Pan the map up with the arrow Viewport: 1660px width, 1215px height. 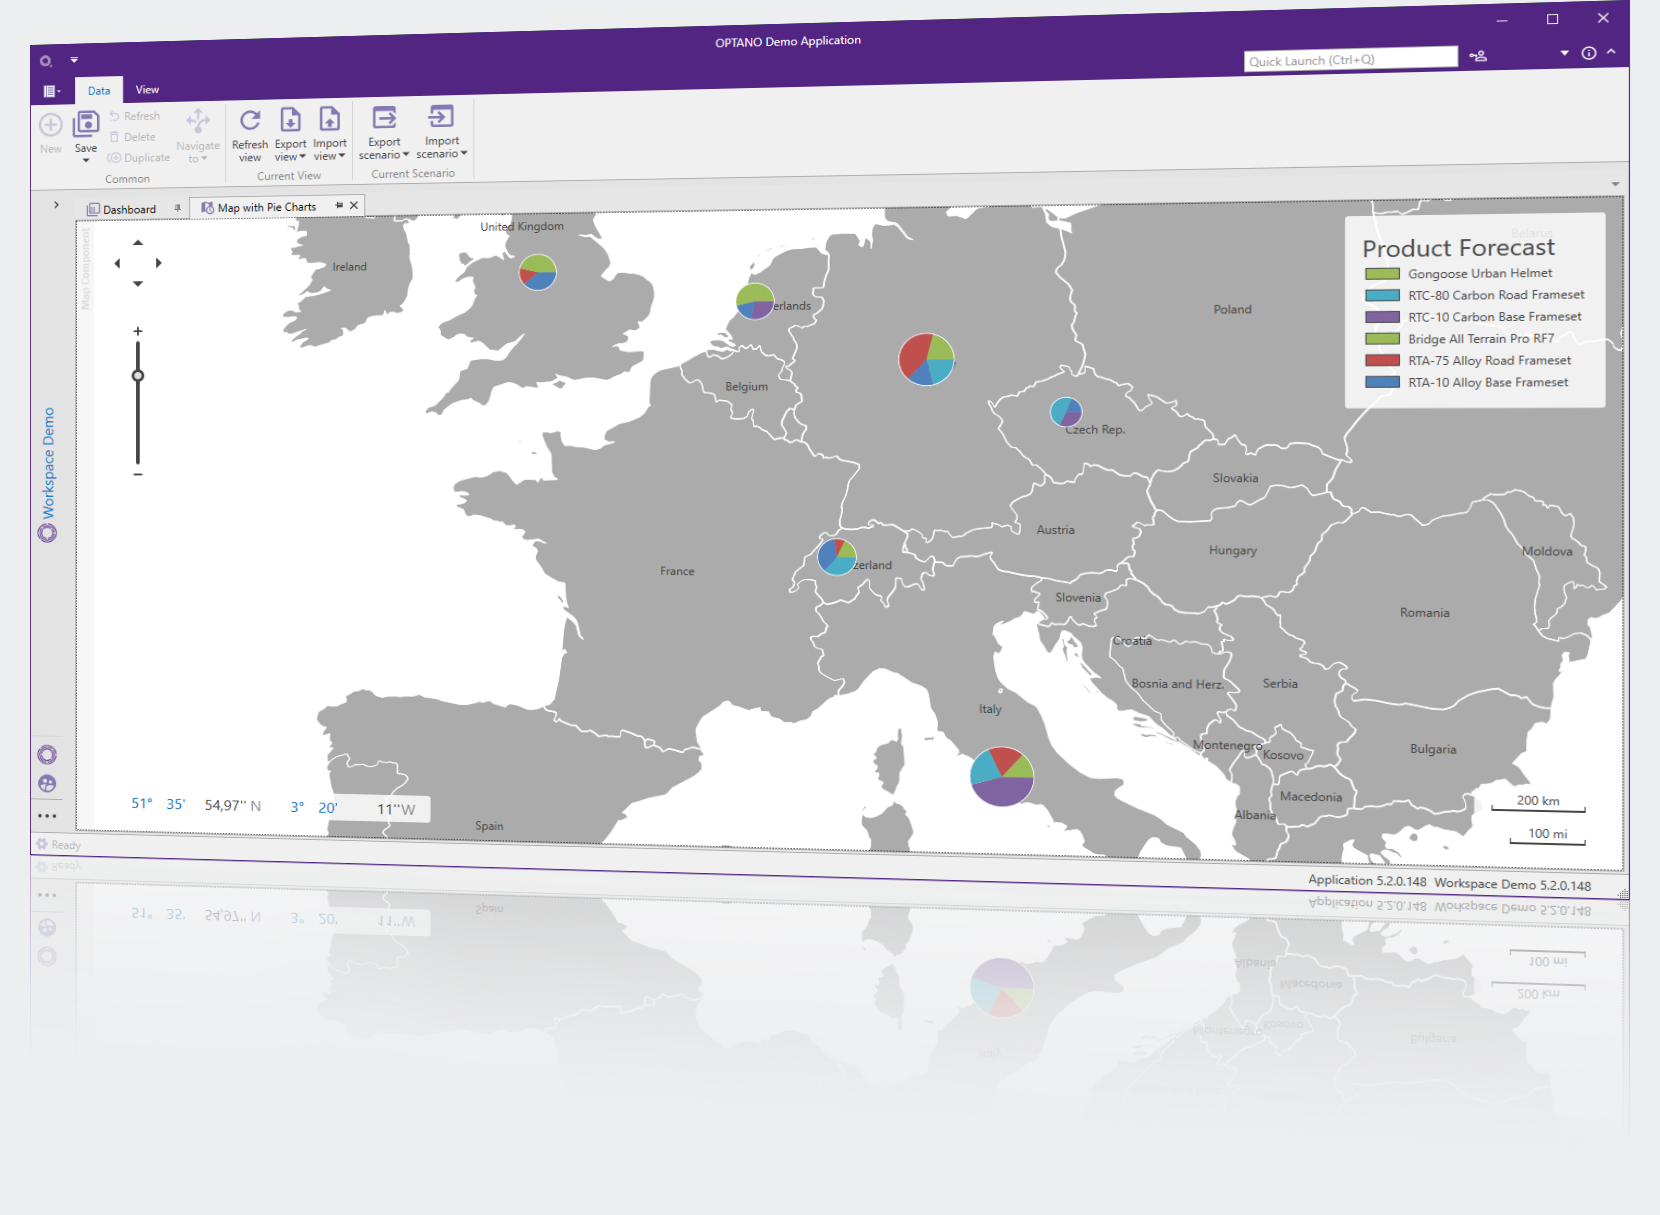[x=138, y=242]
